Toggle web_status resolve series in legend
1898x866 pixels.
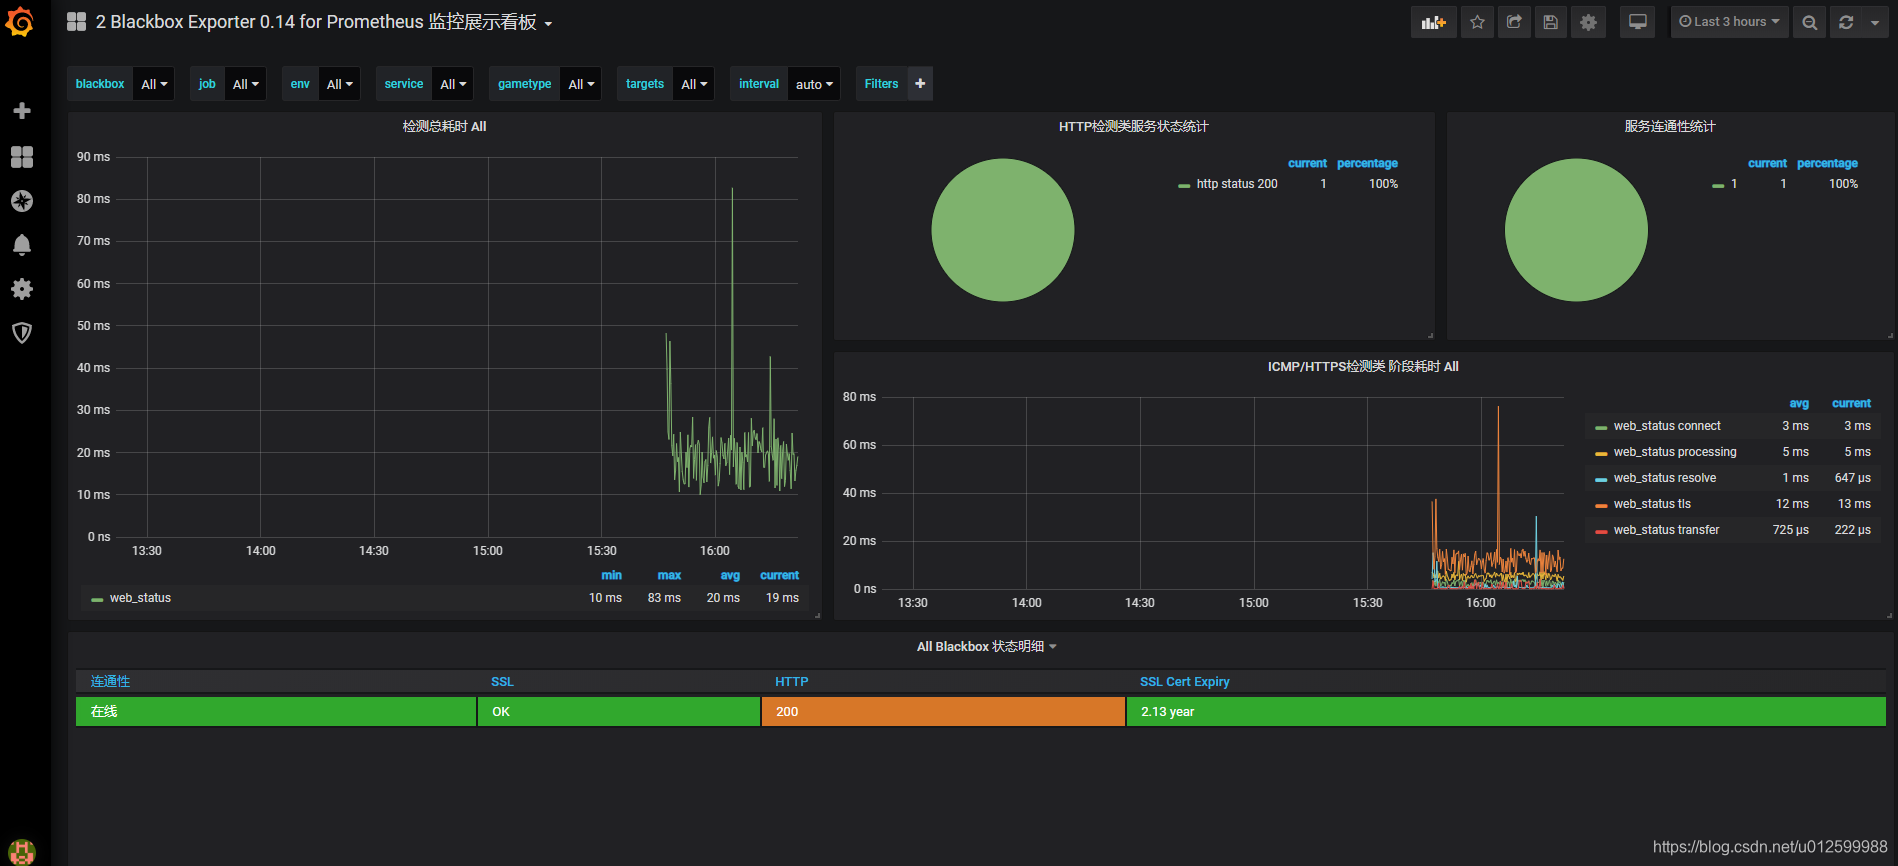[1664, 478]
